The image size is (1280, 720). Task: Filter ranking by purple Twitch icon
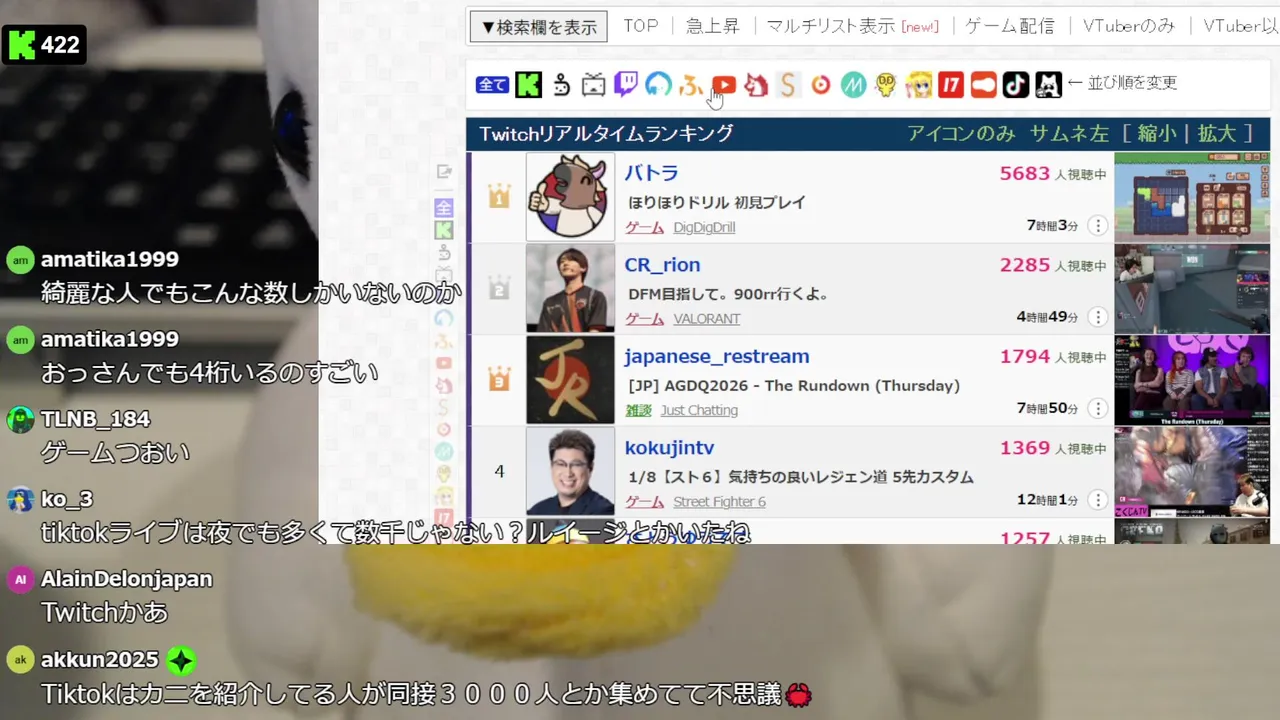coord(626,85)
